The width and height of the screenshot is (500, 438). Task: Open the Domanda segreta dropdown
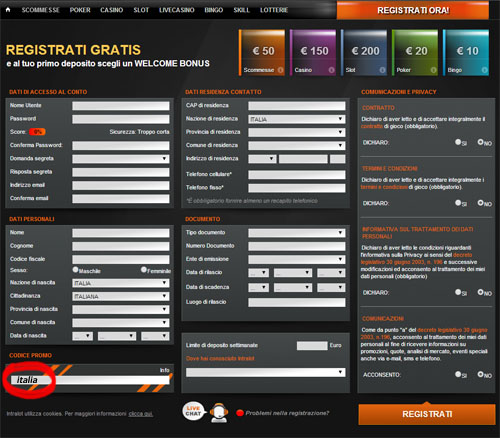point(121,159)
